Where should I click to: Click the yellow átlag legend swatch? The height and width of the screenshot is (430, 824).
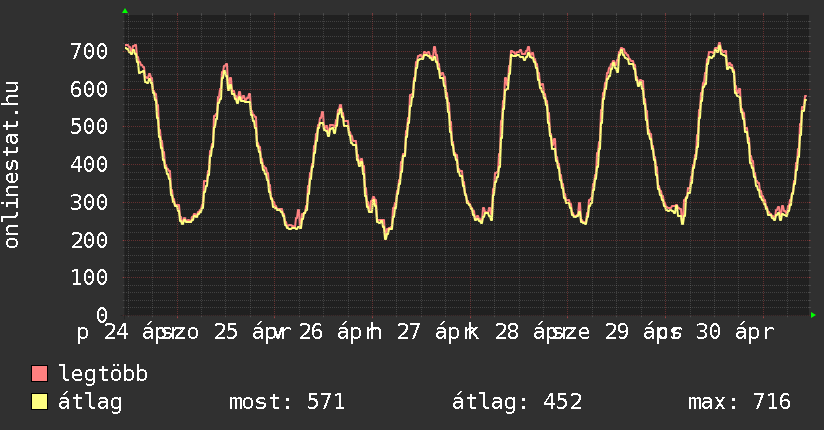coord(39,402)
